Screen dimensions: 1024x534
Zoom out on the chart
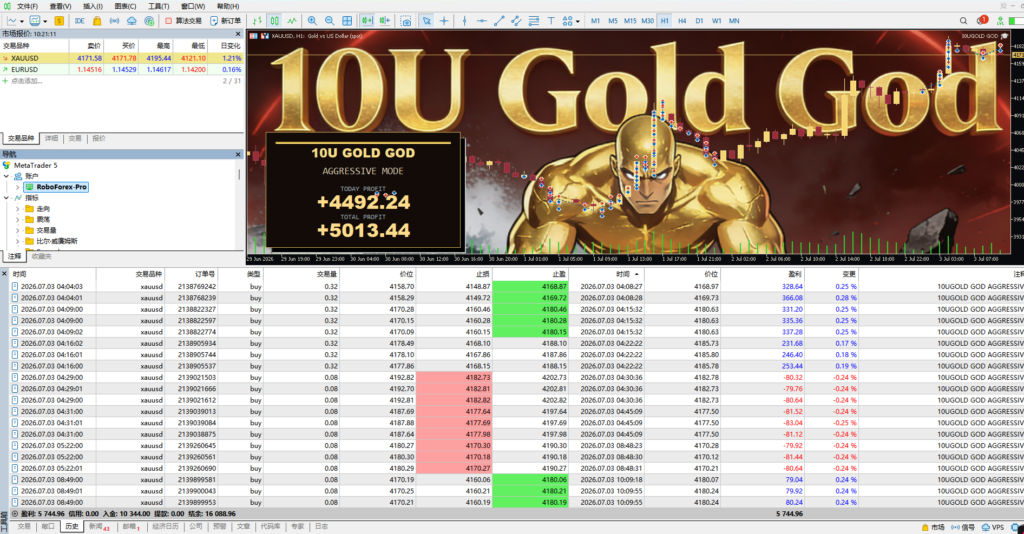pyautogui.click(x=329, y=21)
